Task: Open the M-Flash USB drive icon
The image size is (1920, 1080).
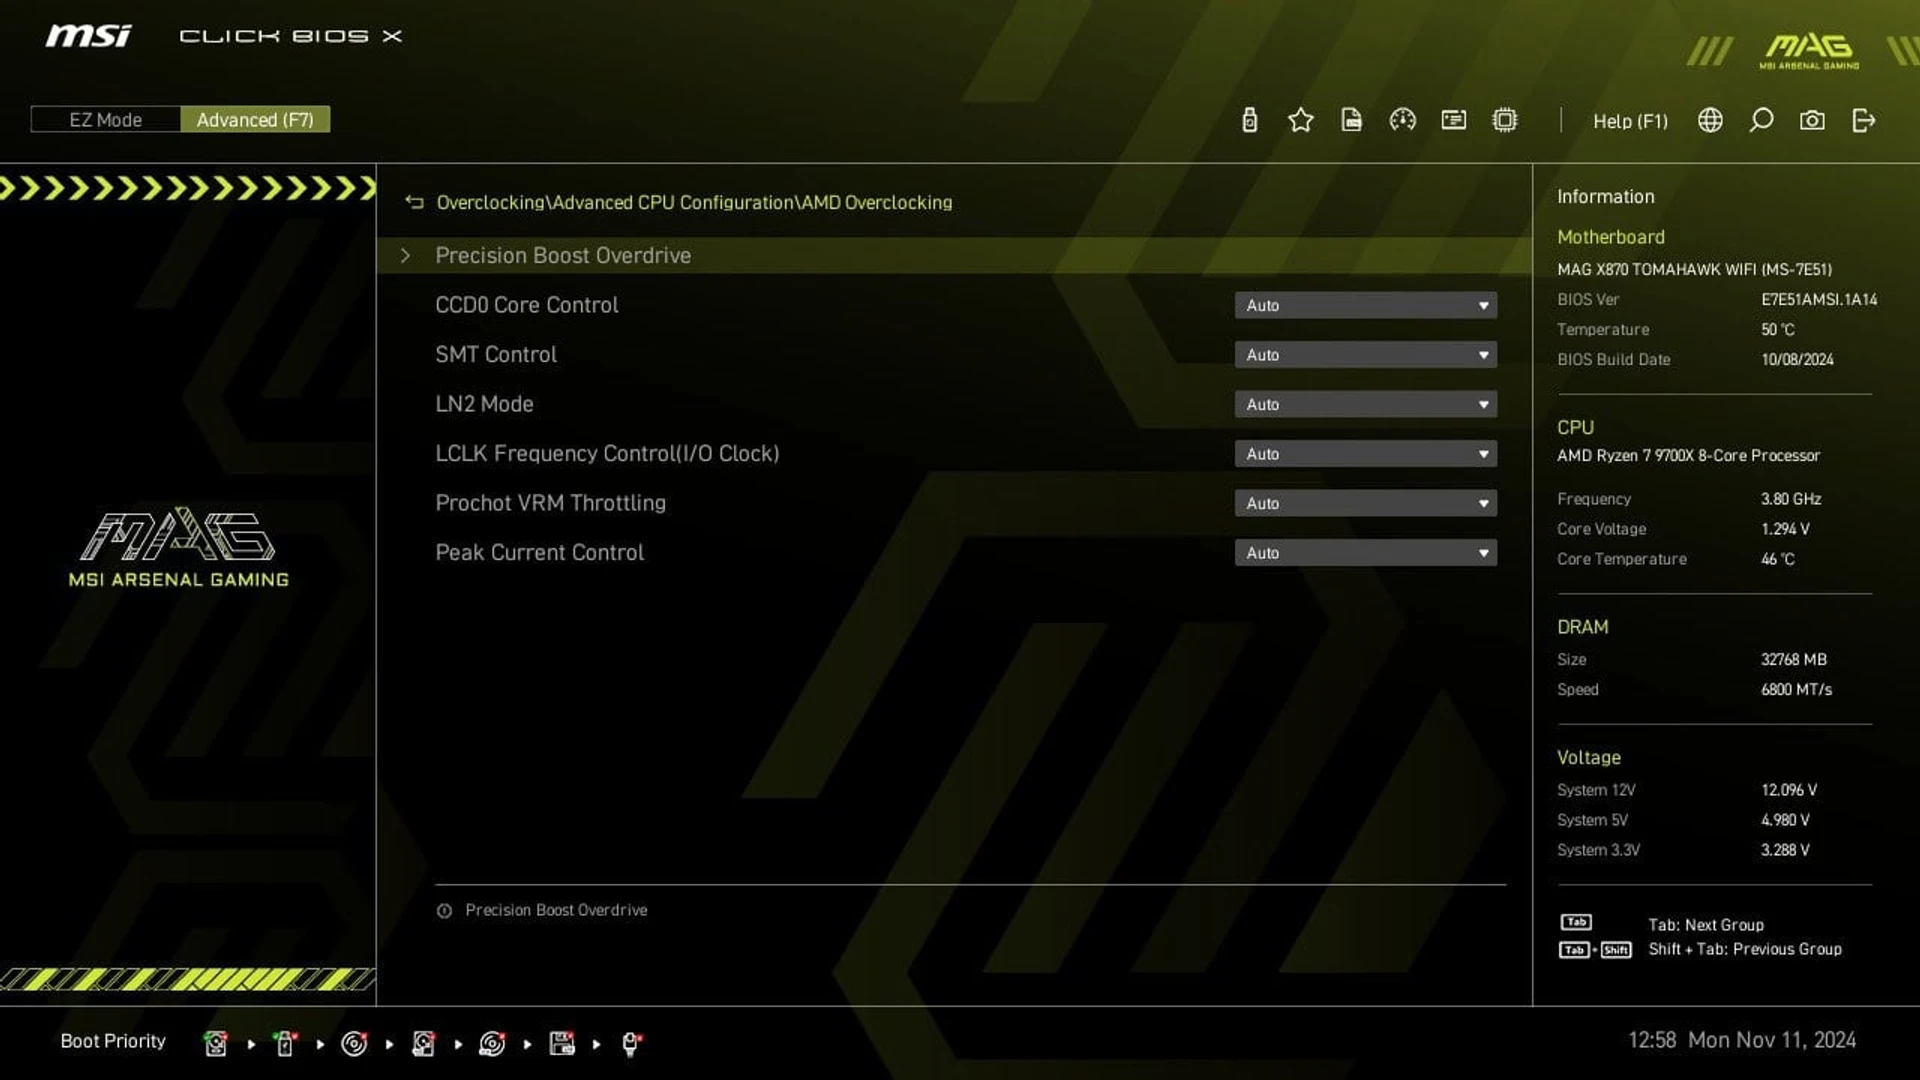Action: pyautogui.click(x=1249, y=120)
